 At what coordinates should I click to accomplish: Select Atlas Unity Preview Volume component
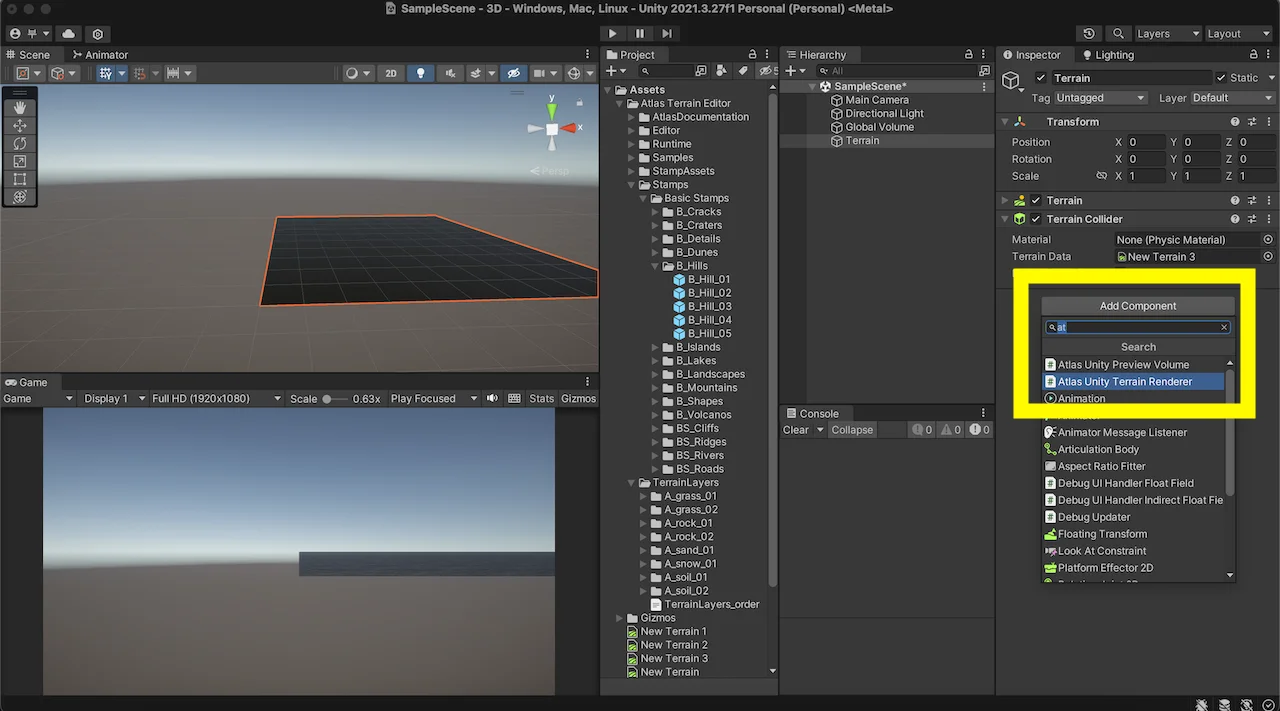(1133, 365)
